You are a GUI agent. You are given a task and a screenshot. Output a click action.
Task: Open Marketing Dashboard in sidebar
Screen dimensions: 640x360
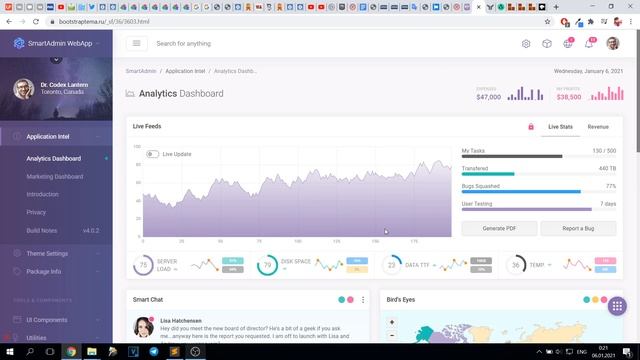coord(56,177)
